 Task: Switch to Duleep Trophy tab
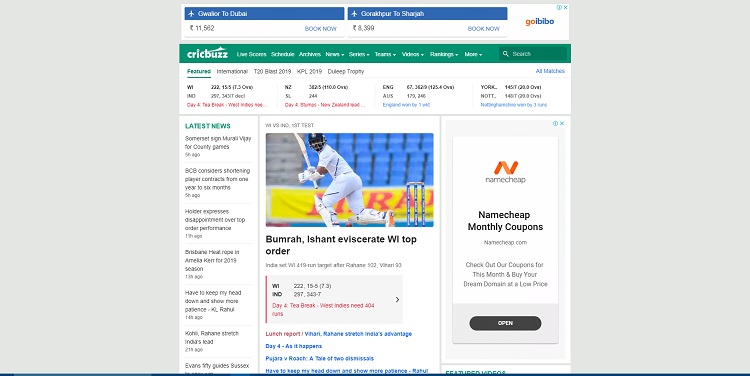coord(346,71)
